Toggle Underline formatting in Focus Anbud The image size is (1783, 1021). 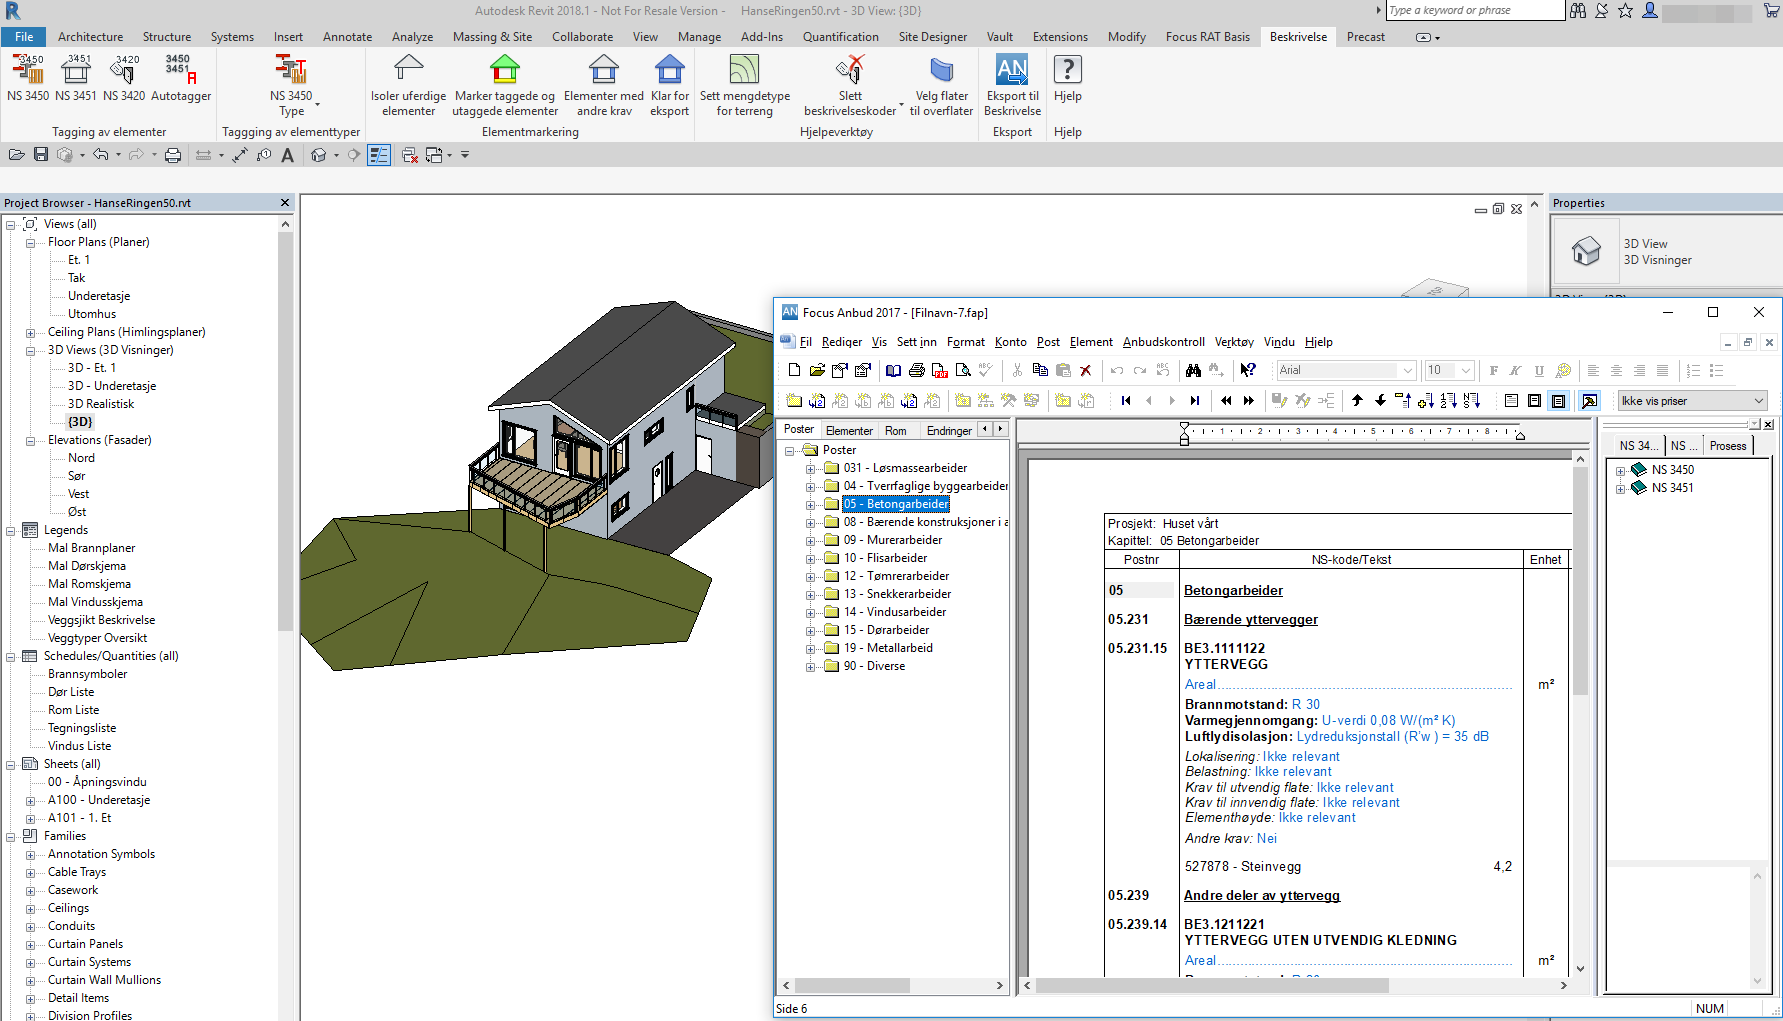tap(1539, 370)
